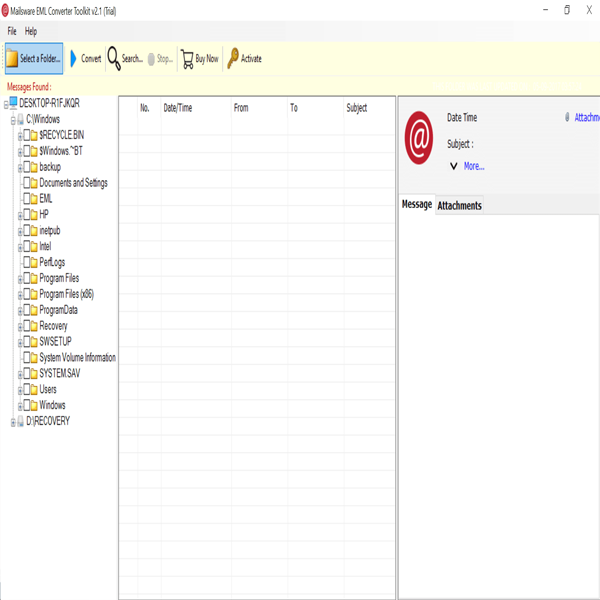Select the inetpub folder checkbox
Image resolution: width=600 pixels, height=600 pixels.
27,230
